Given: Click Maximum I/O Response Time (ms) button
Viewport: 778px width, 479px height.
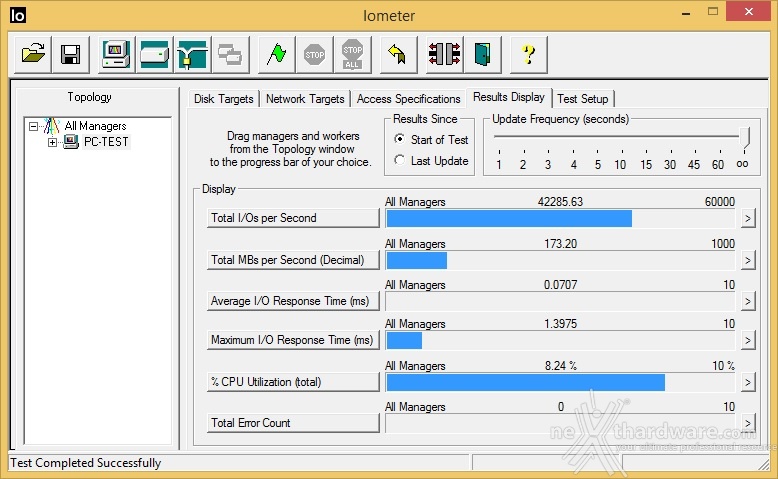Looking at the screenshot, I should 293,341.
